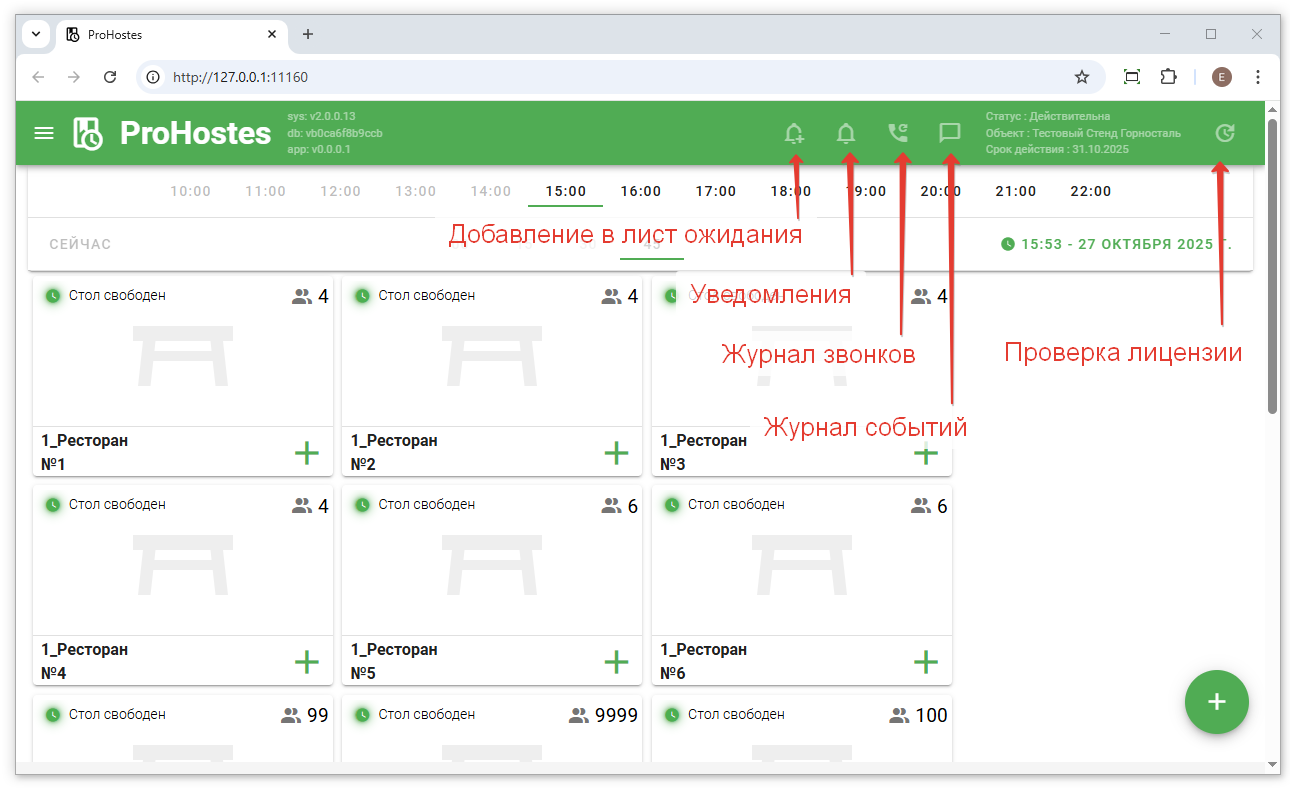The width and height of the screenshot is (1290, 795).
Task: Click the browser tab search dropdown arrow
Action: tap(36, 34)
